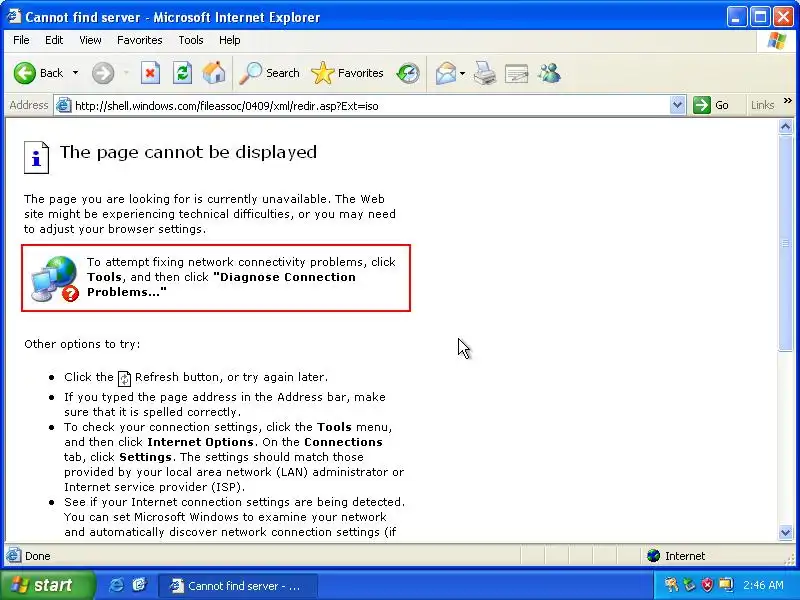Viewport: 800px width, 600px height.
Task: Click the Mail envelope icon
Action: click(x=446, y=73)
